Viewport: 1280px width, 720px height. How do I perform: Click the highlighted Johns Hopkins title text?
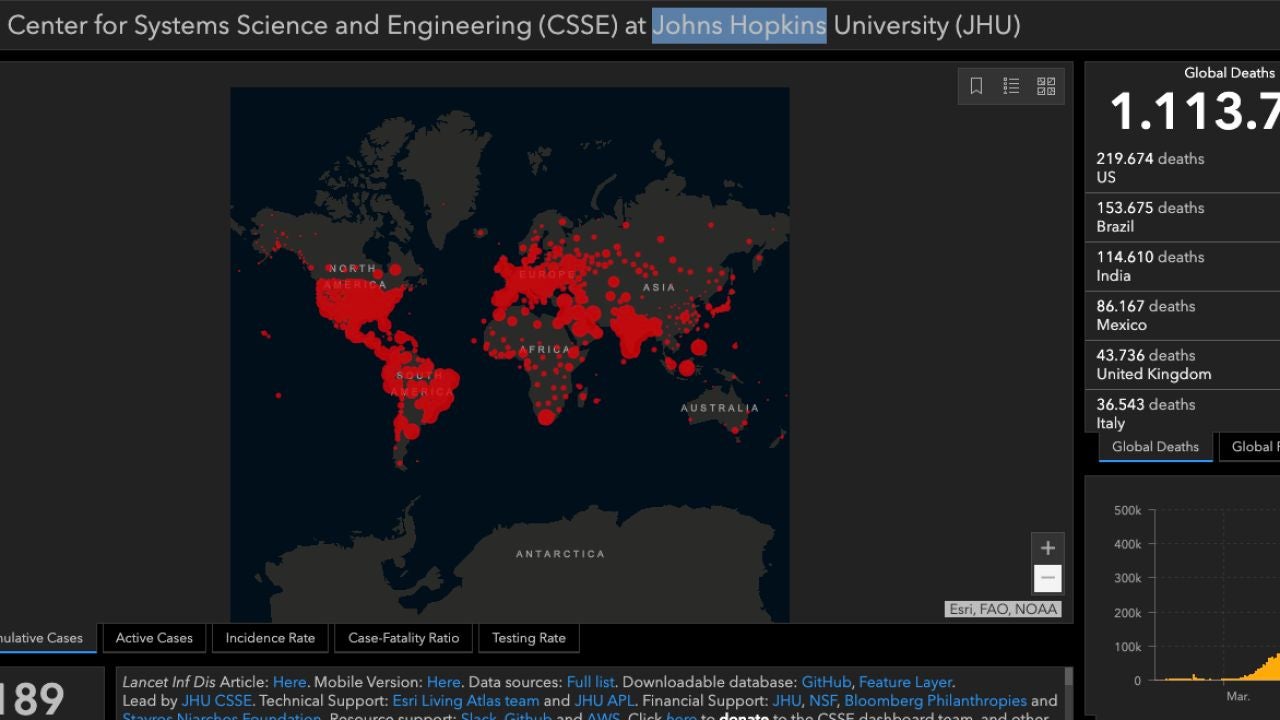click(x=739, y=25)
